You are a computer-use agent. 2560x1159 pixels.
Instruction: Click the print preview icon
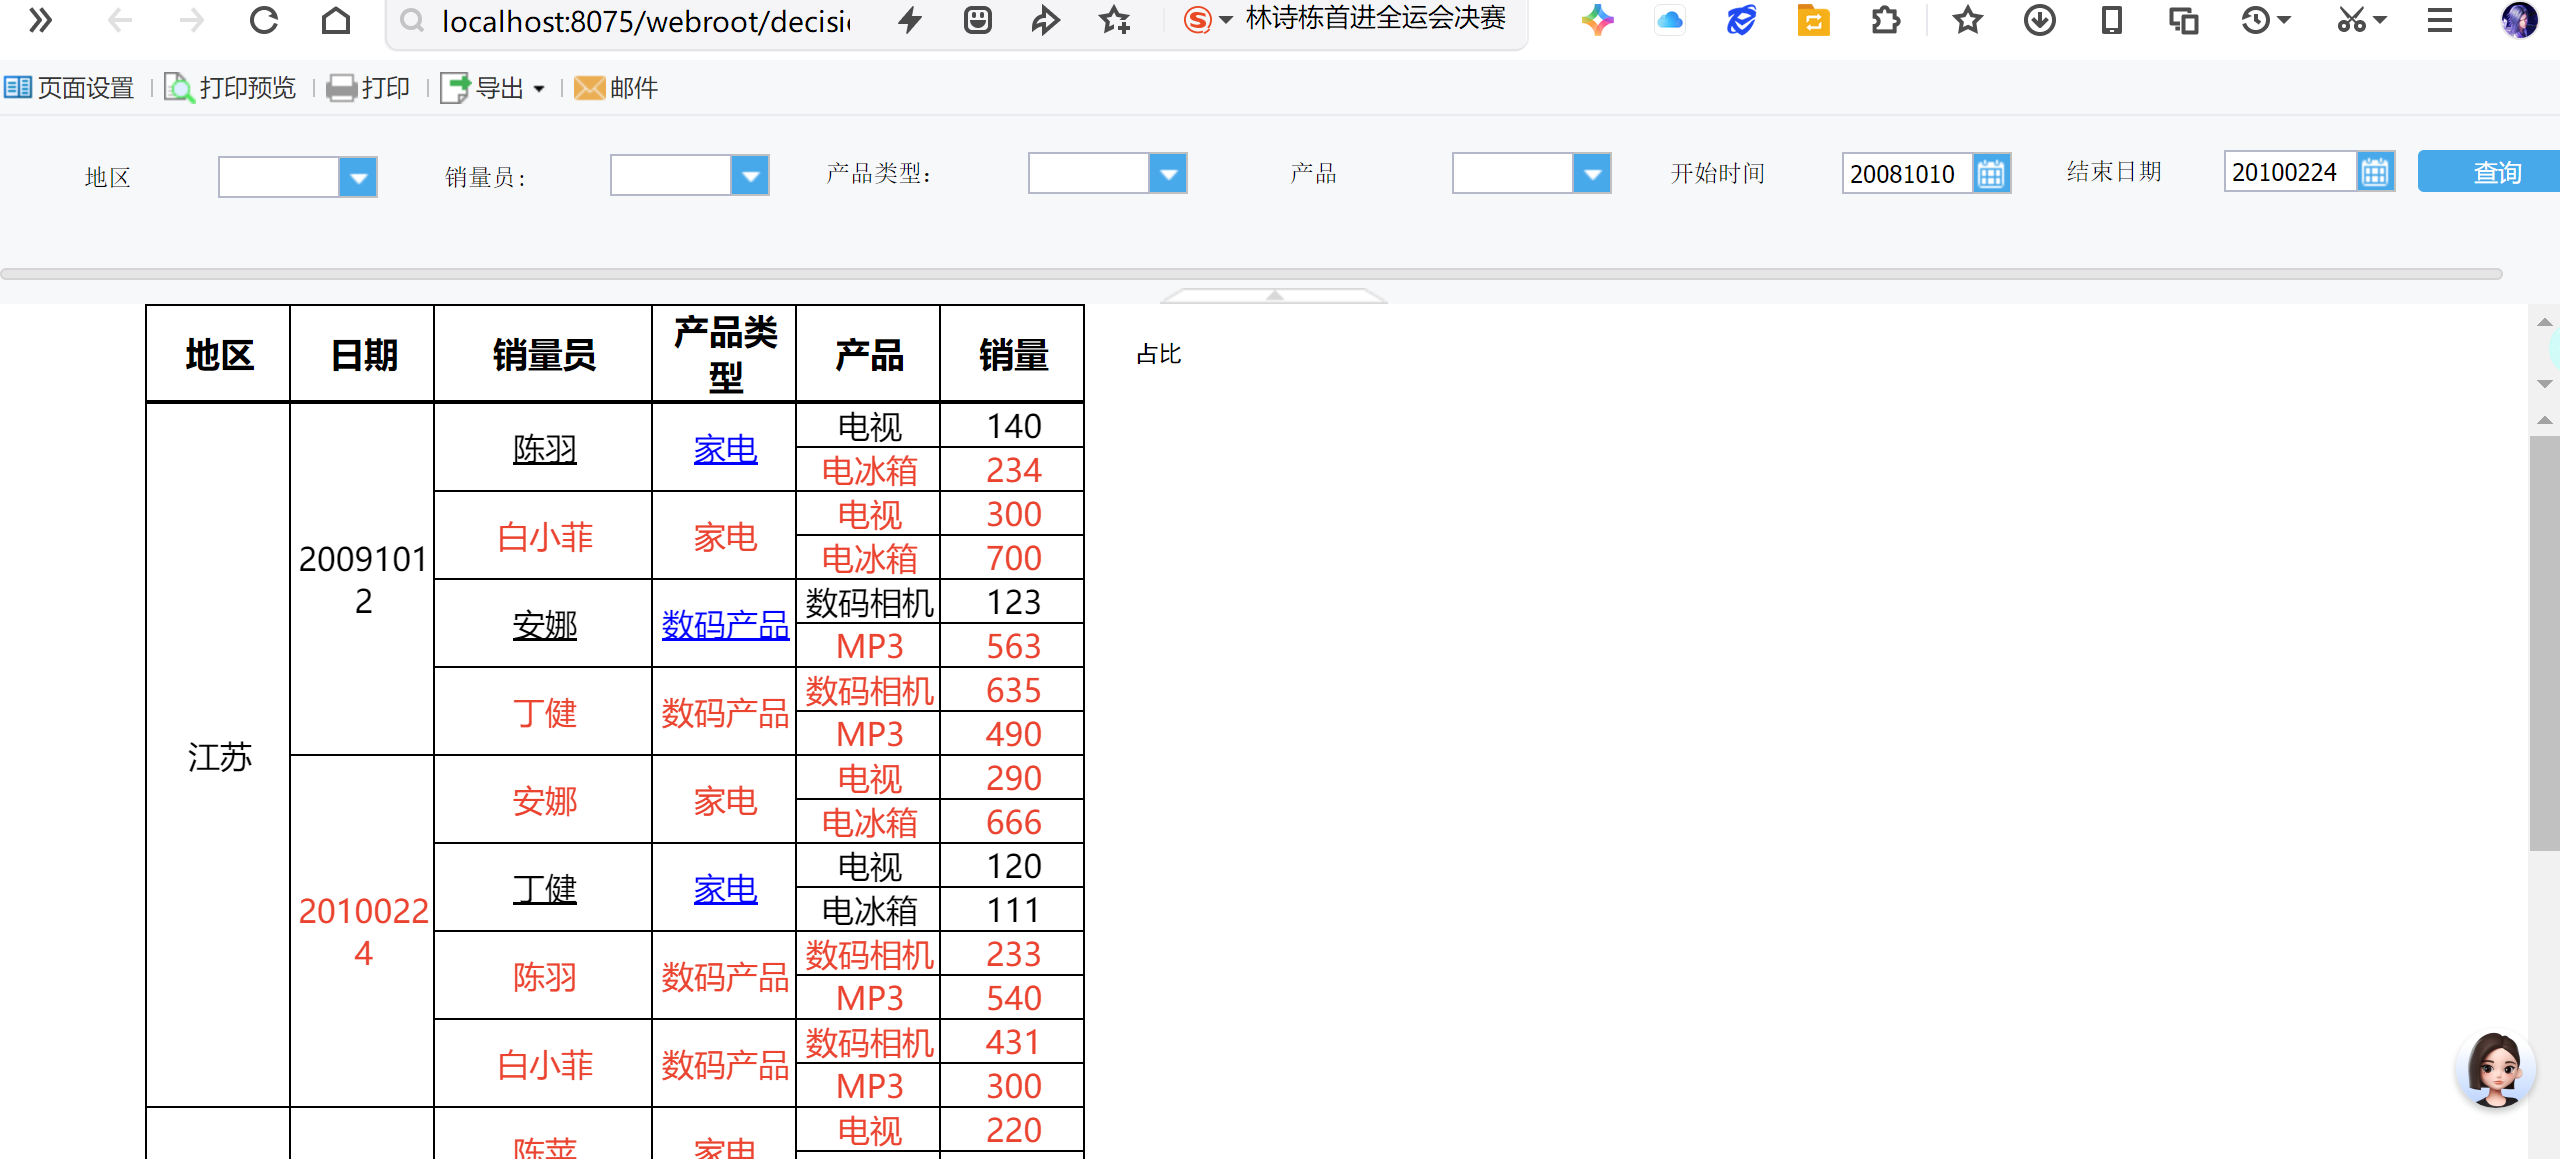click(x=179, y=88)
